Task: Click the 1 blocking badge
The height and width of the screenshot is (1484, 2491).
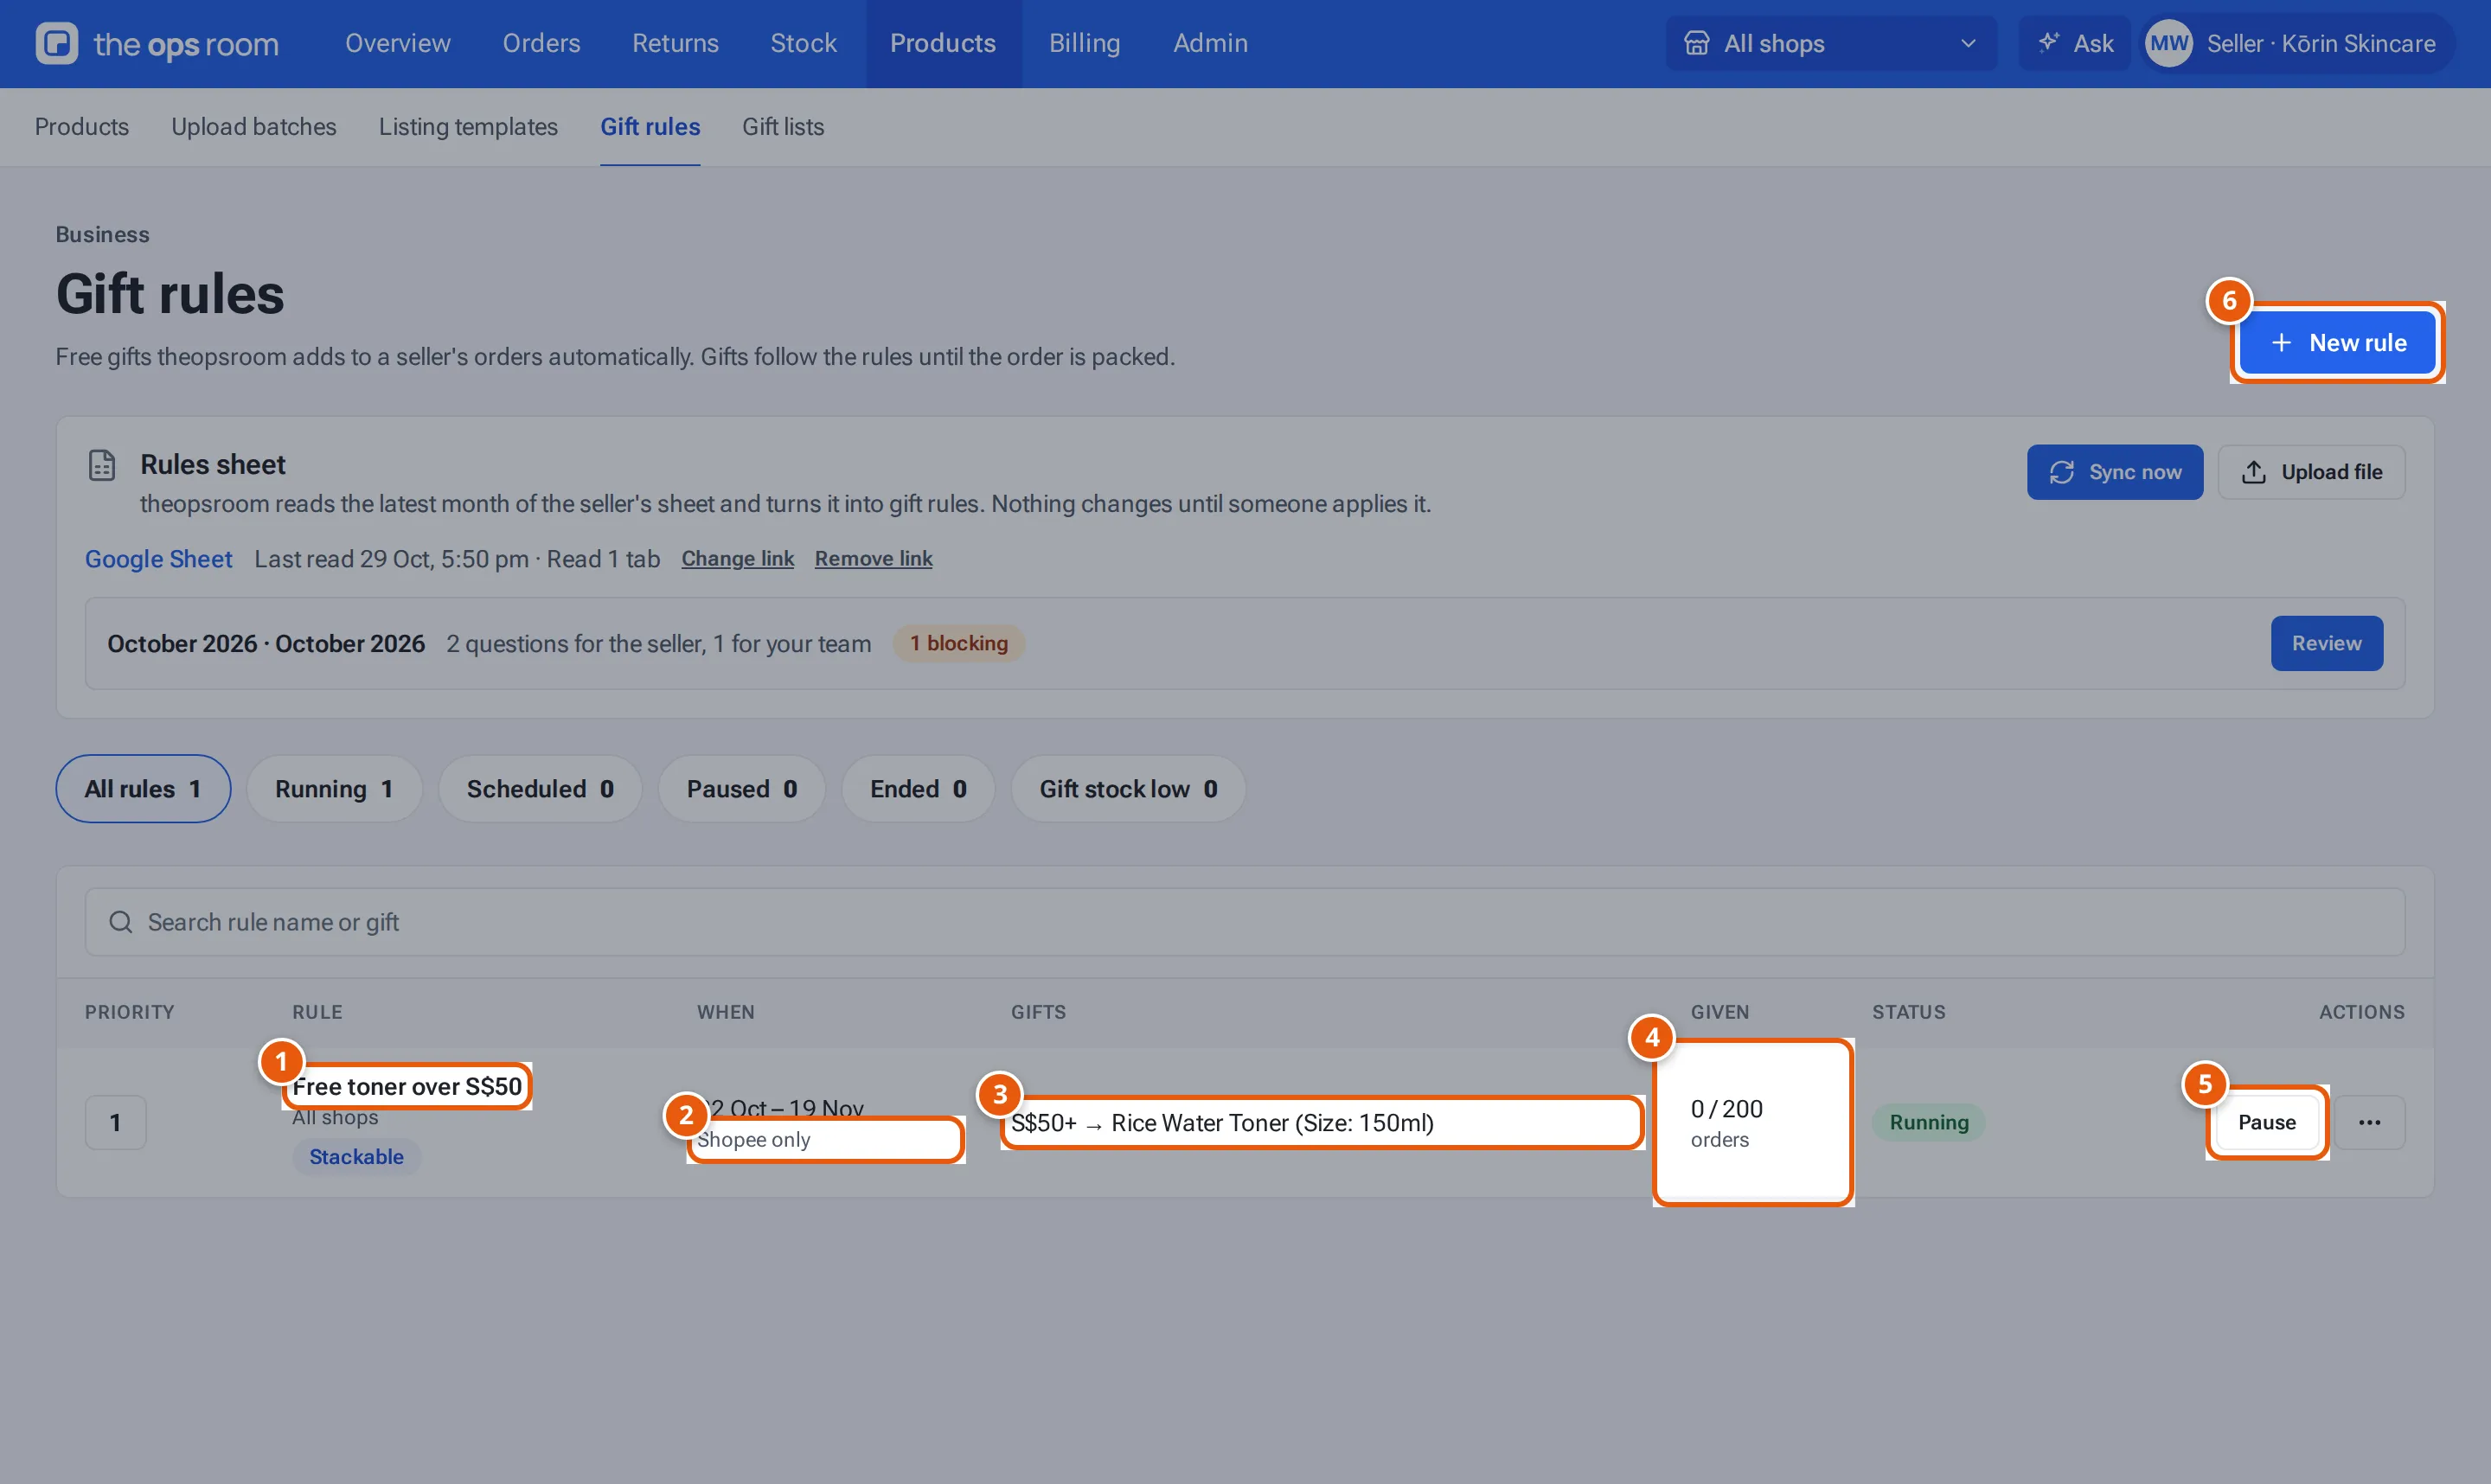Action: coord(958,643)
